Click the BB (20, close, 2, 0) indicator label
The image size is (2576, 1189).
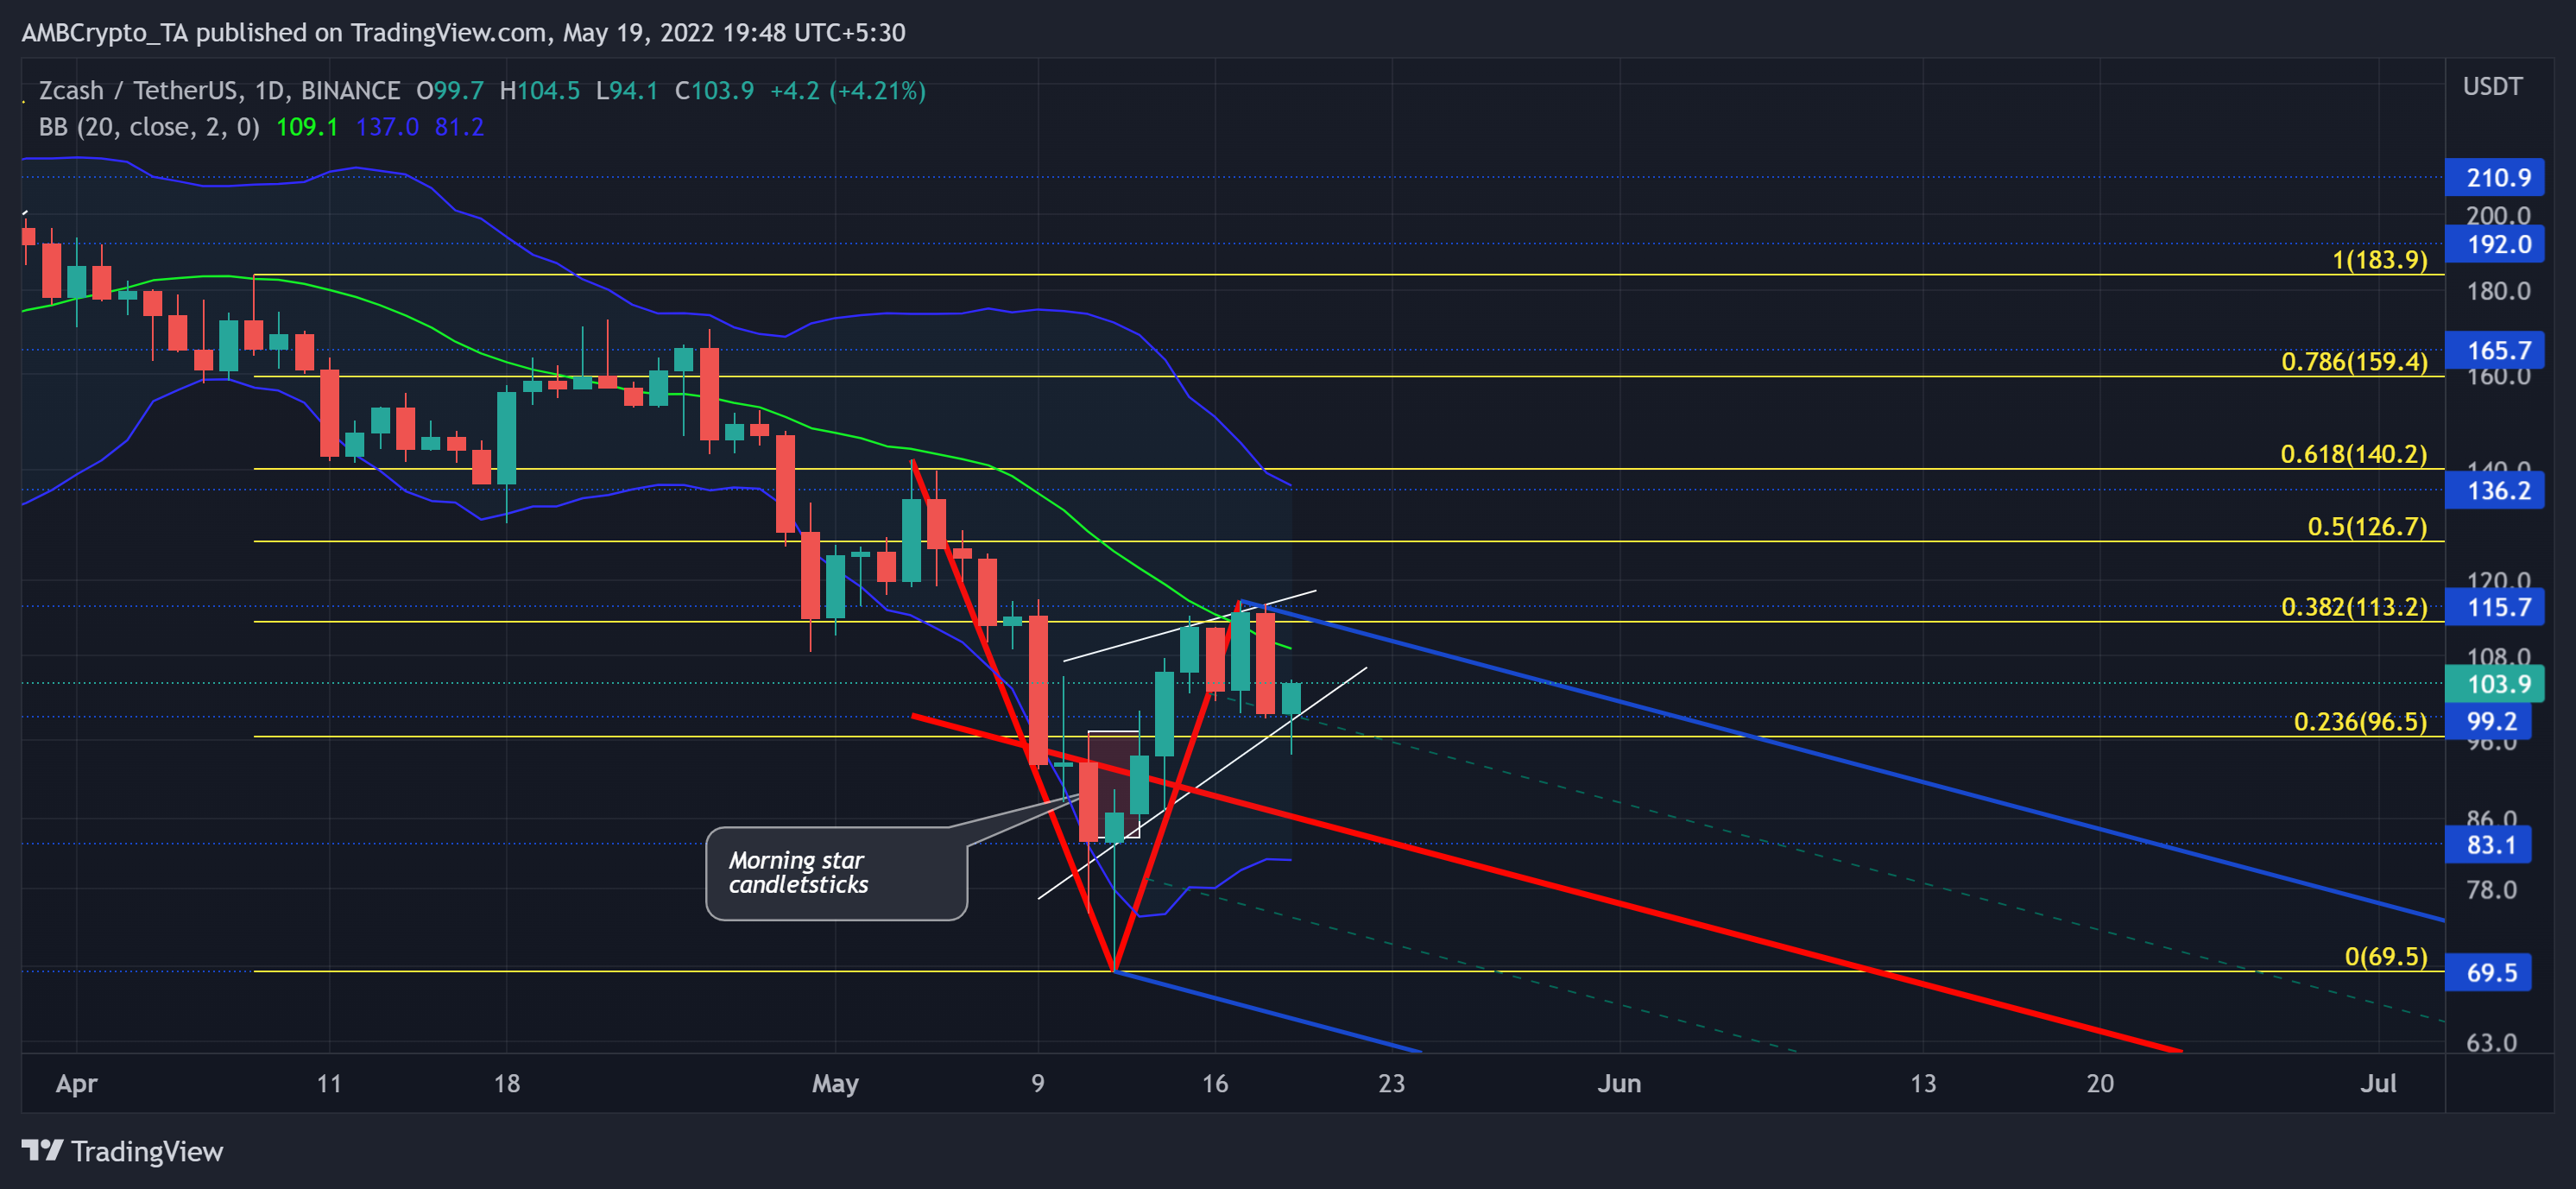149,127
